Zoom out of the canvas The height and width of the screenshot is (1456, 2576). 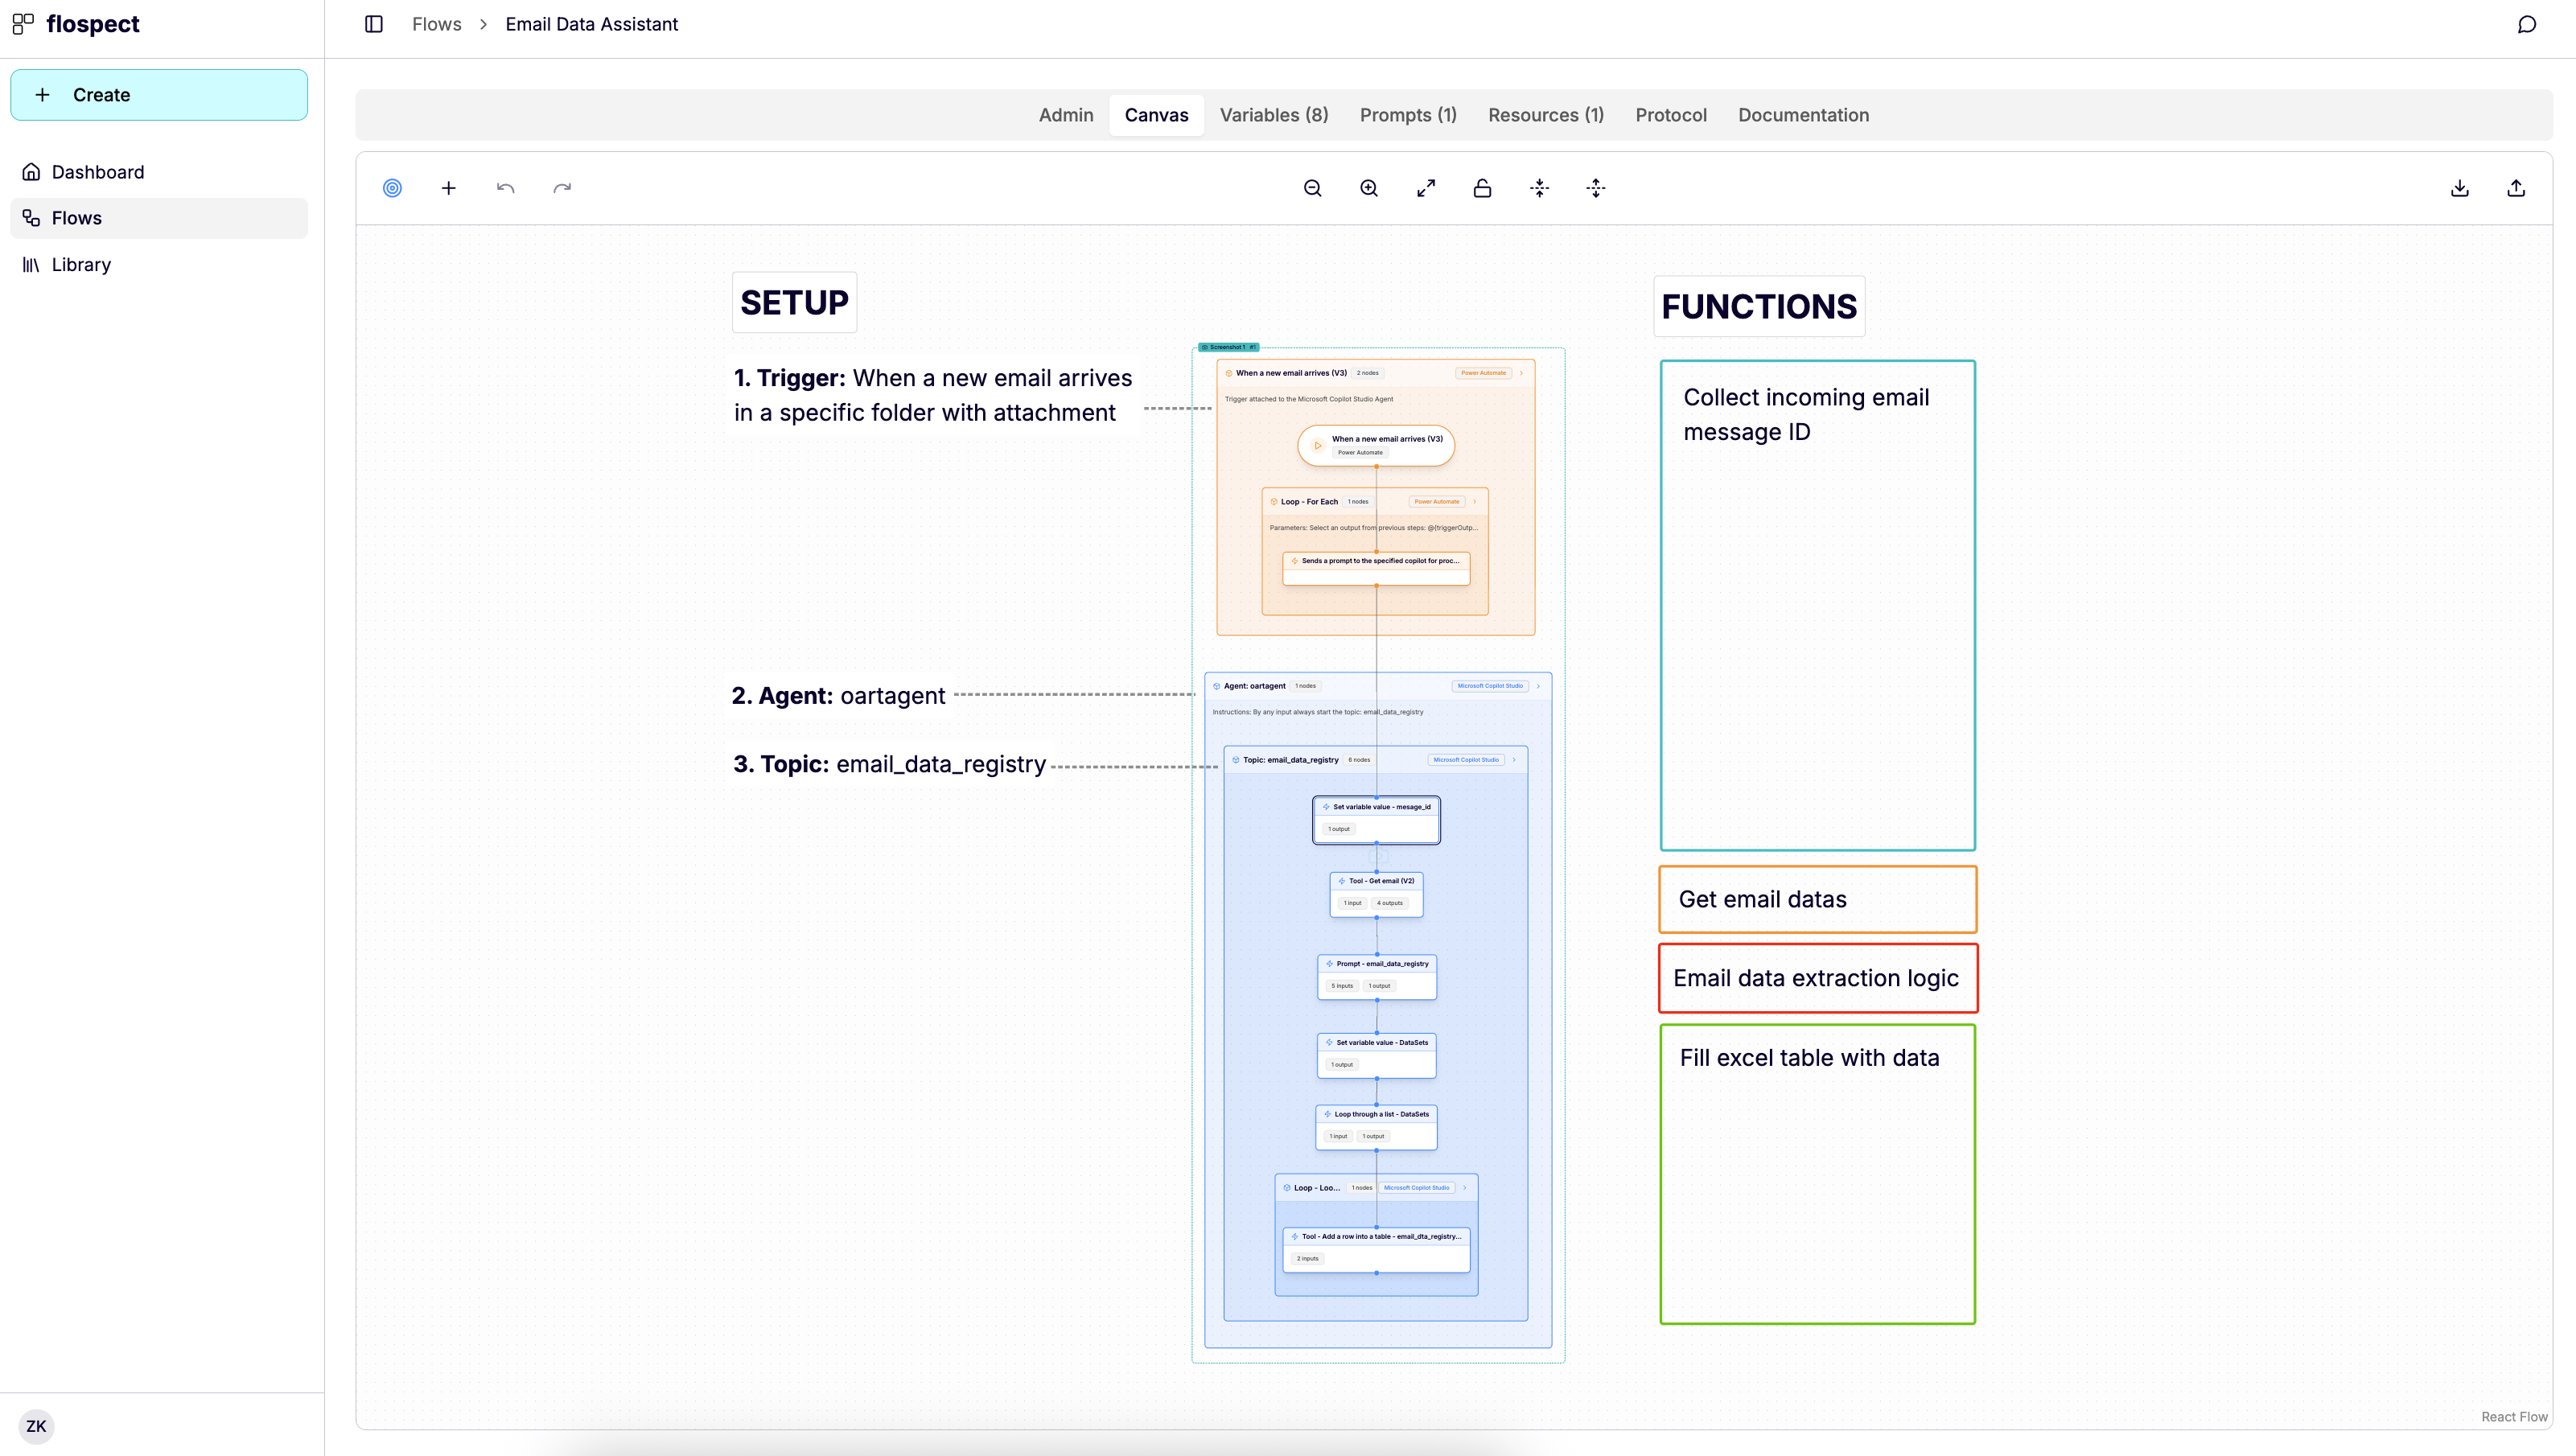(x=1312, y=188)
